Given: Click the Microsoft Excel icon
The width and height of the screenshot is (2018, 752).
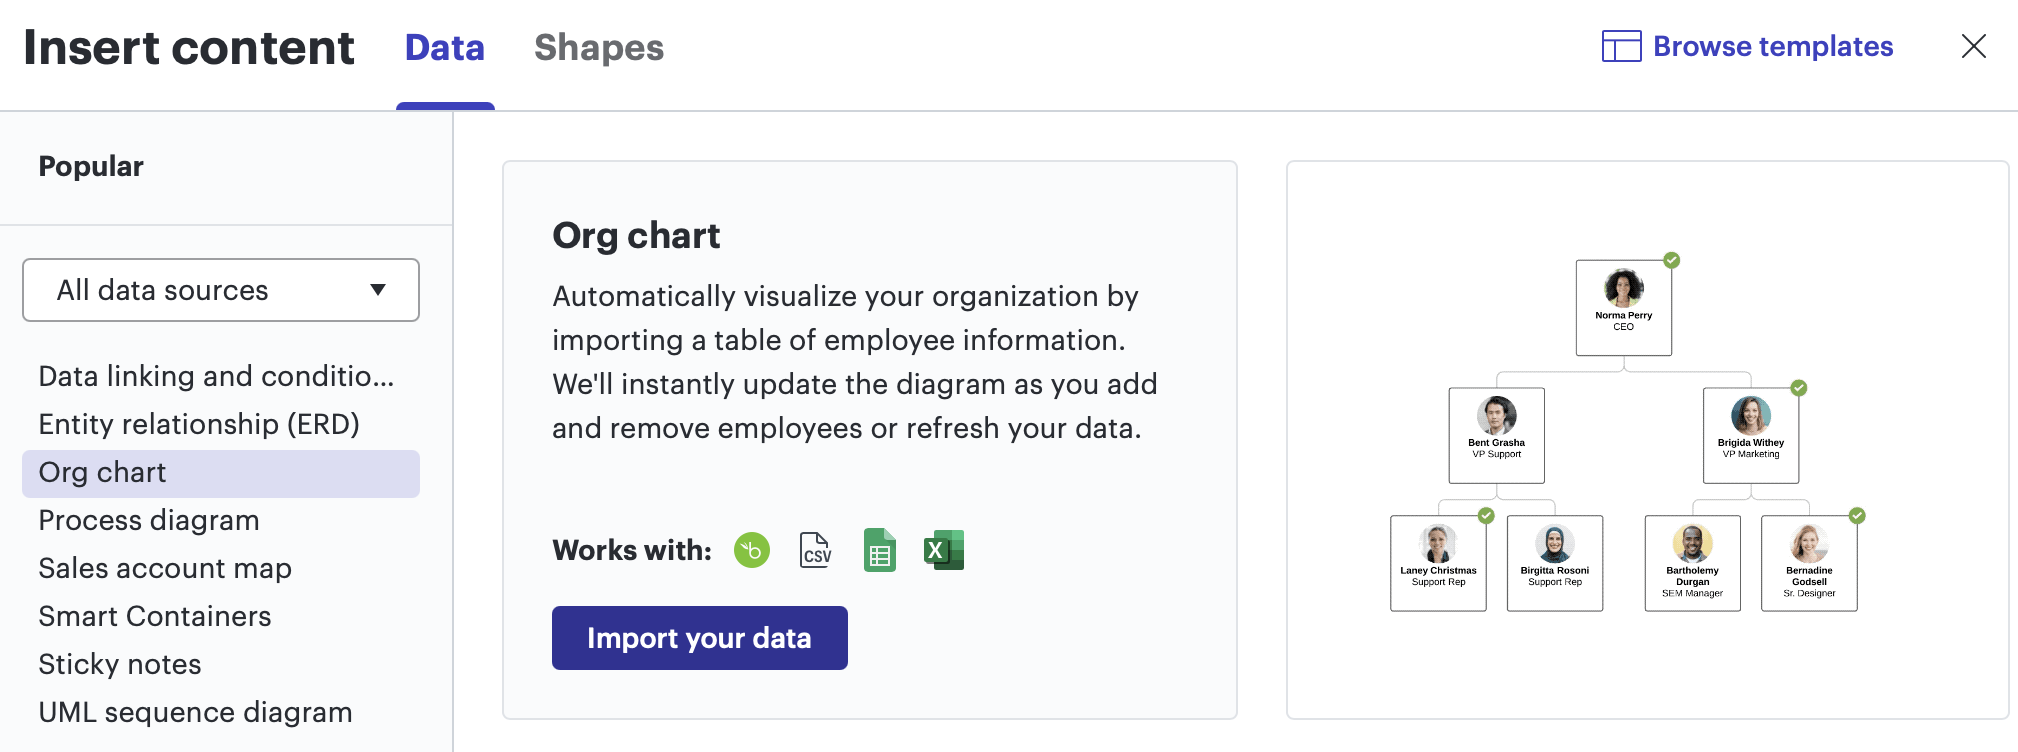Looking at the screenshot, I should tap(943, 550).
